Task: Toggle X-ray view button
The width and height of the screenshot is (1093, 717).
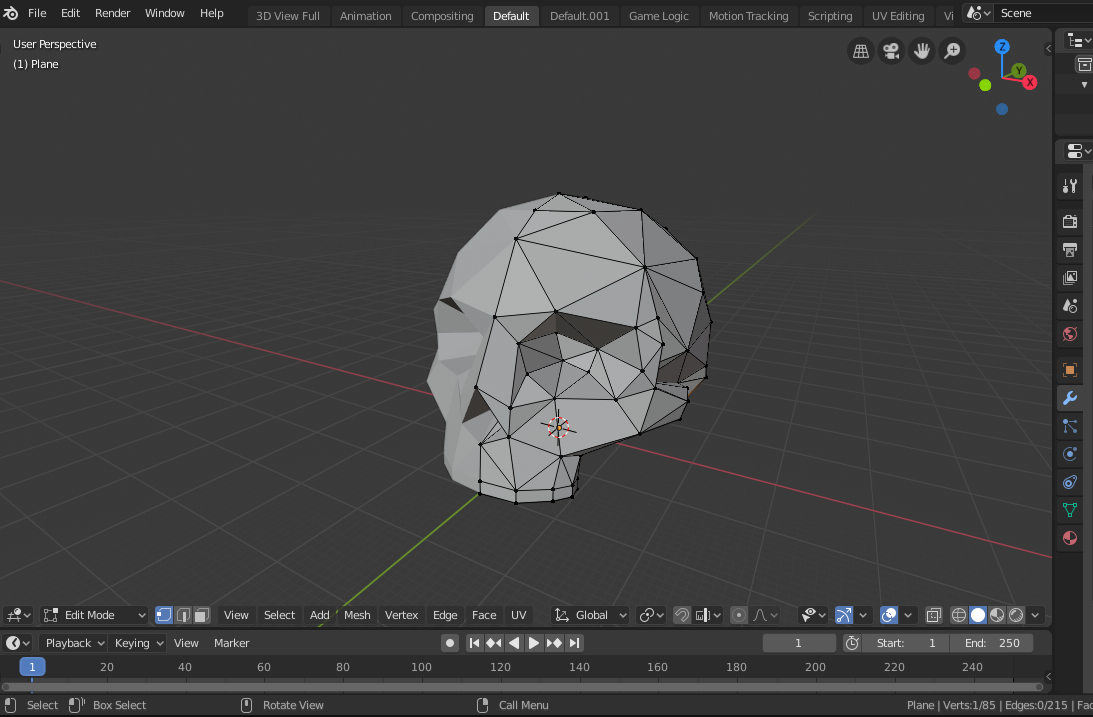Action: pos(933,615)
